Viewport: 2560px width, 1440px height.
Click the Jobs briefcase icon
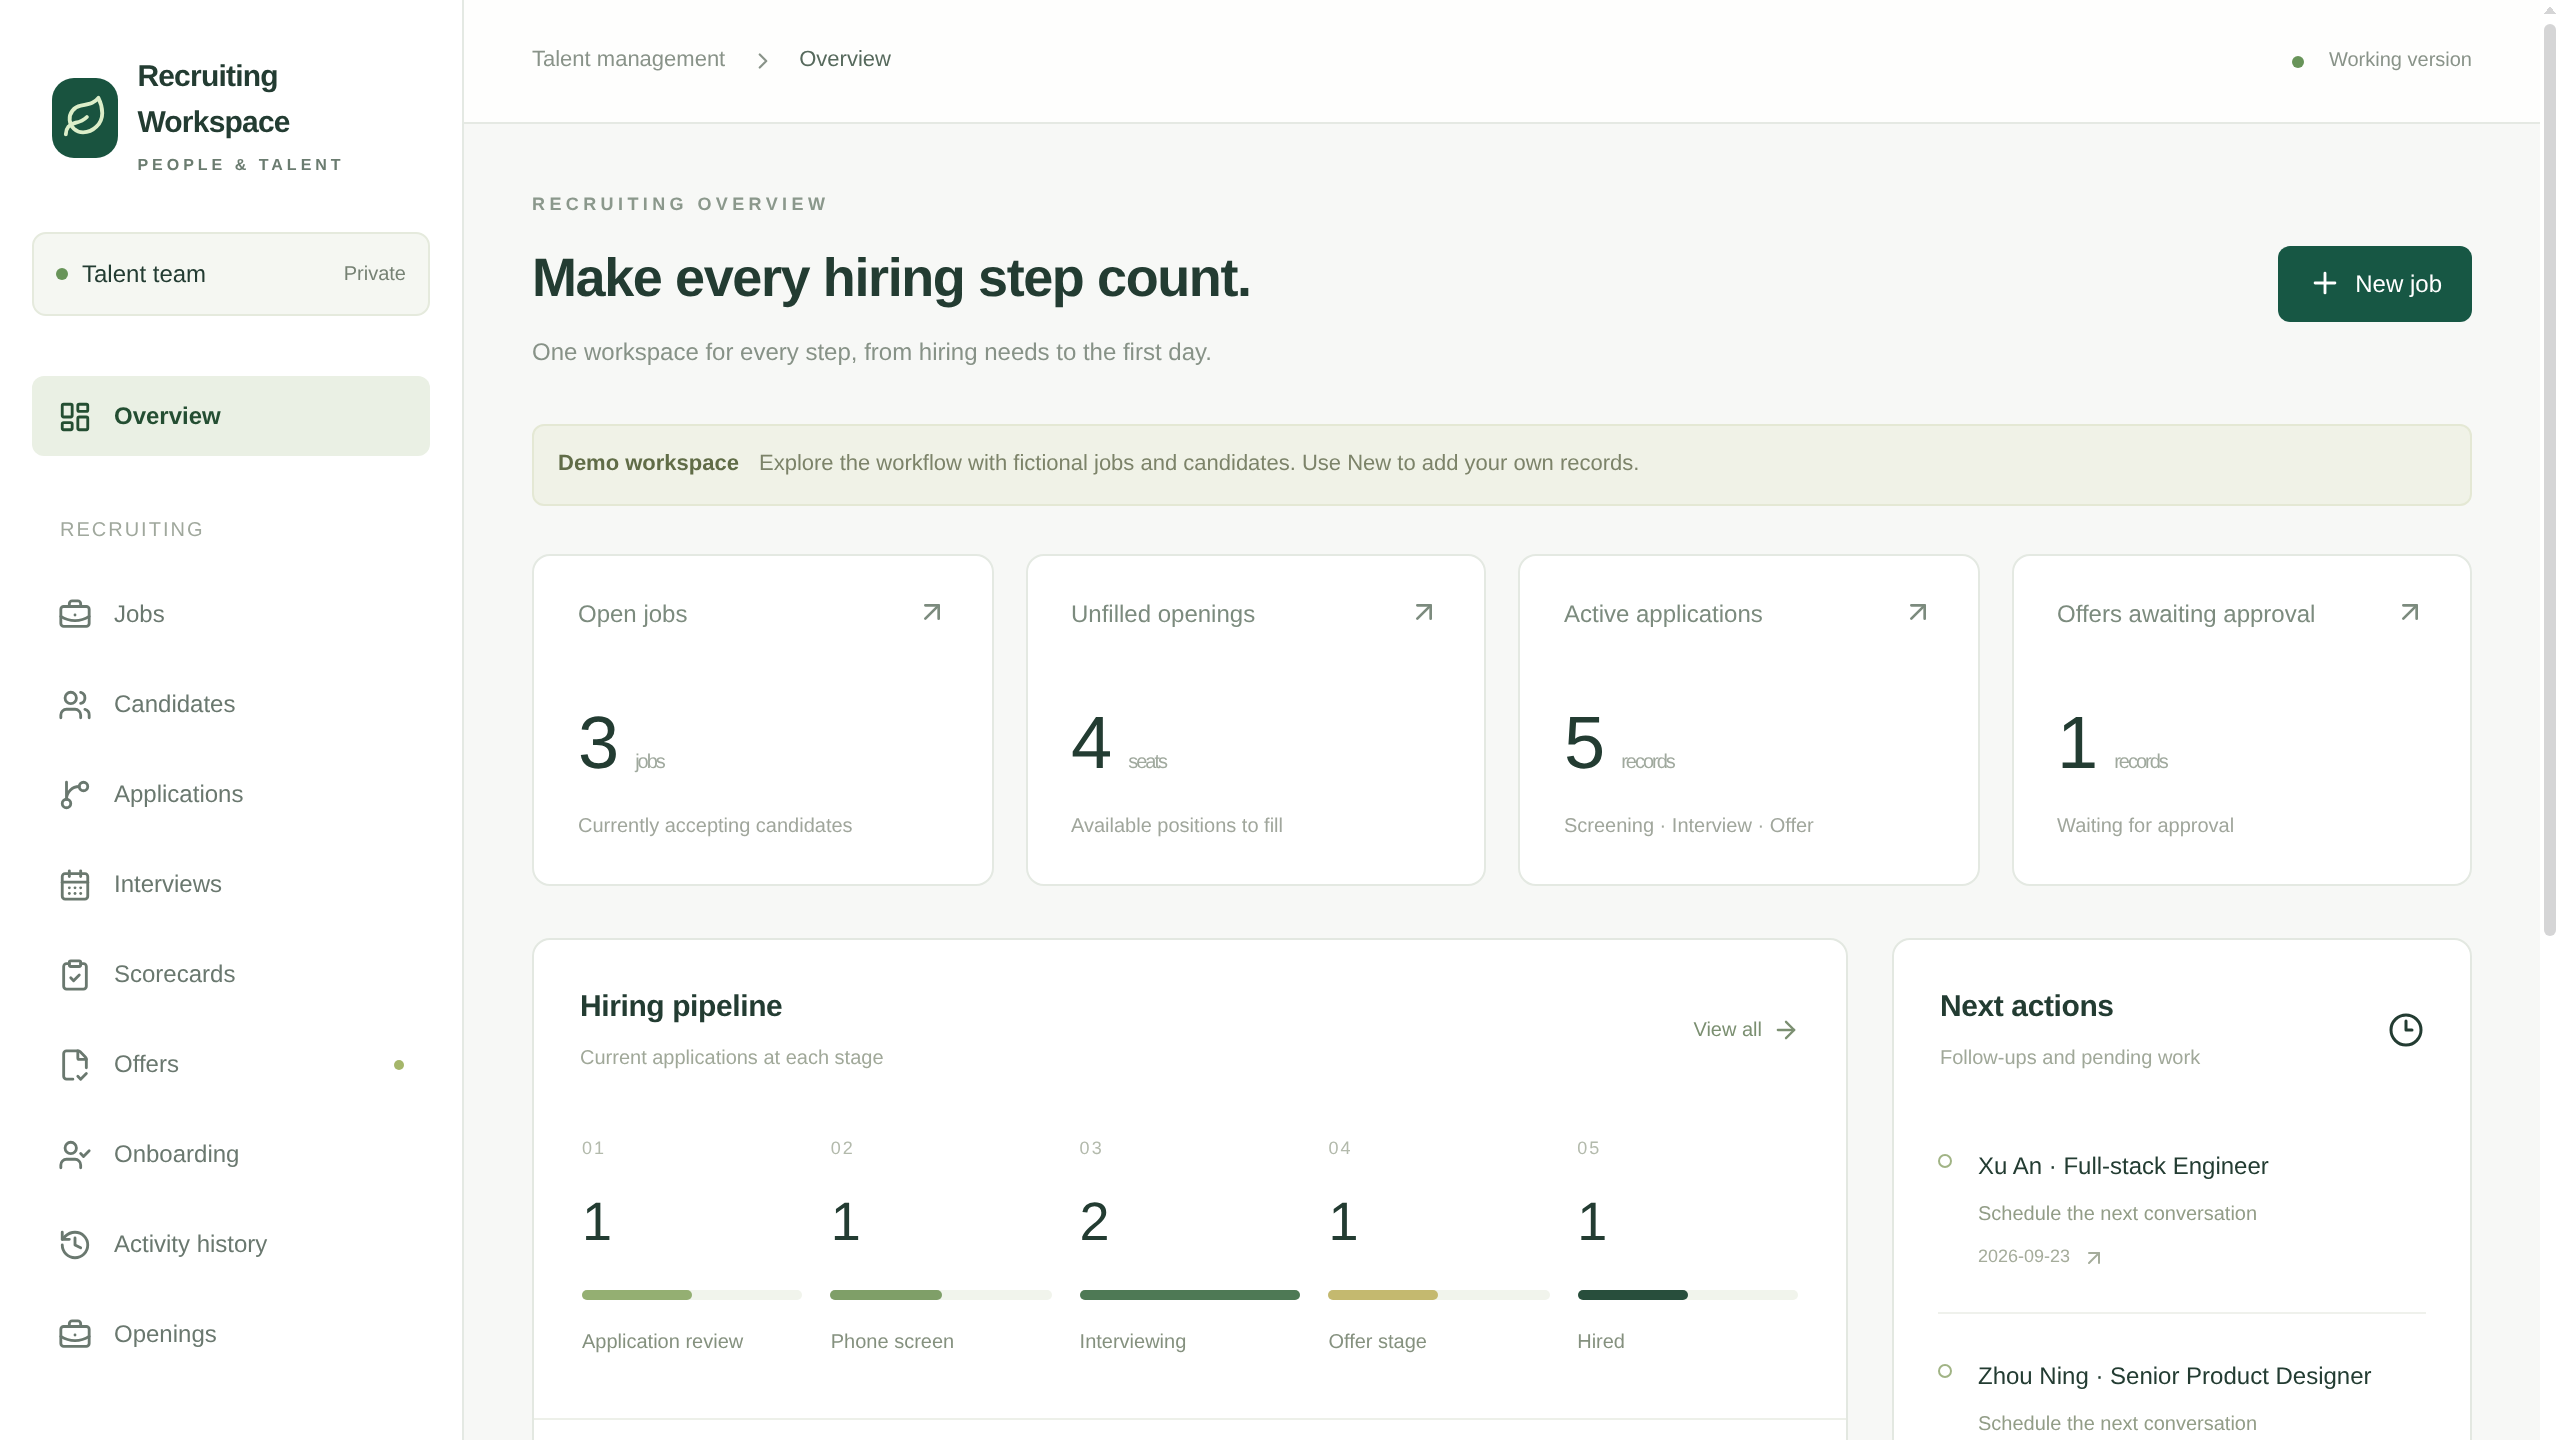click(x=75, y=614)
